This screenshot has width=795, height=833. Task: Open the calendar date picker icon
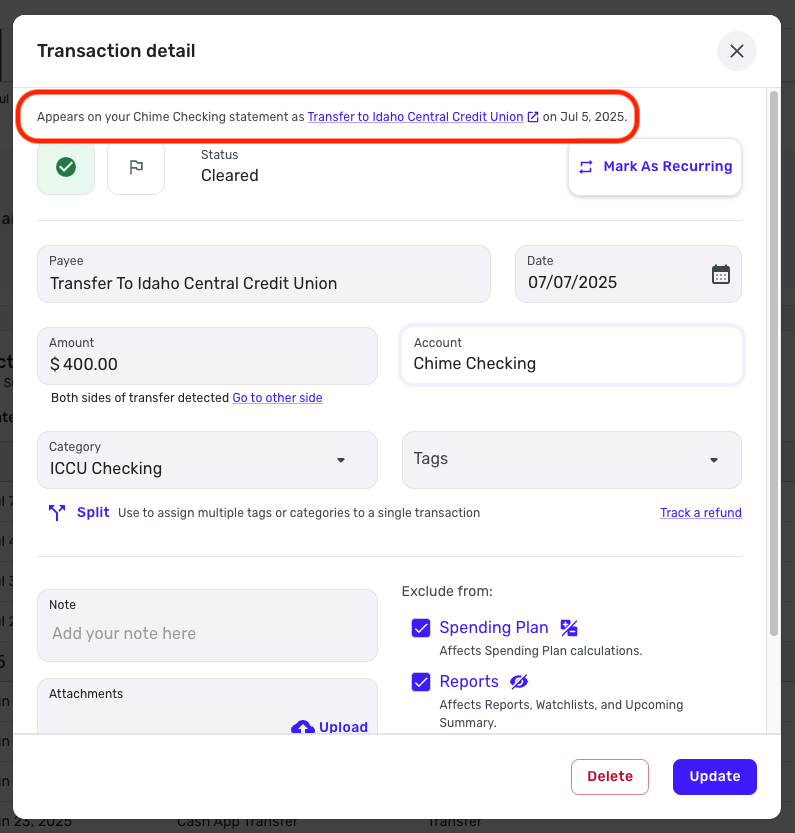(x=721, y=275)
